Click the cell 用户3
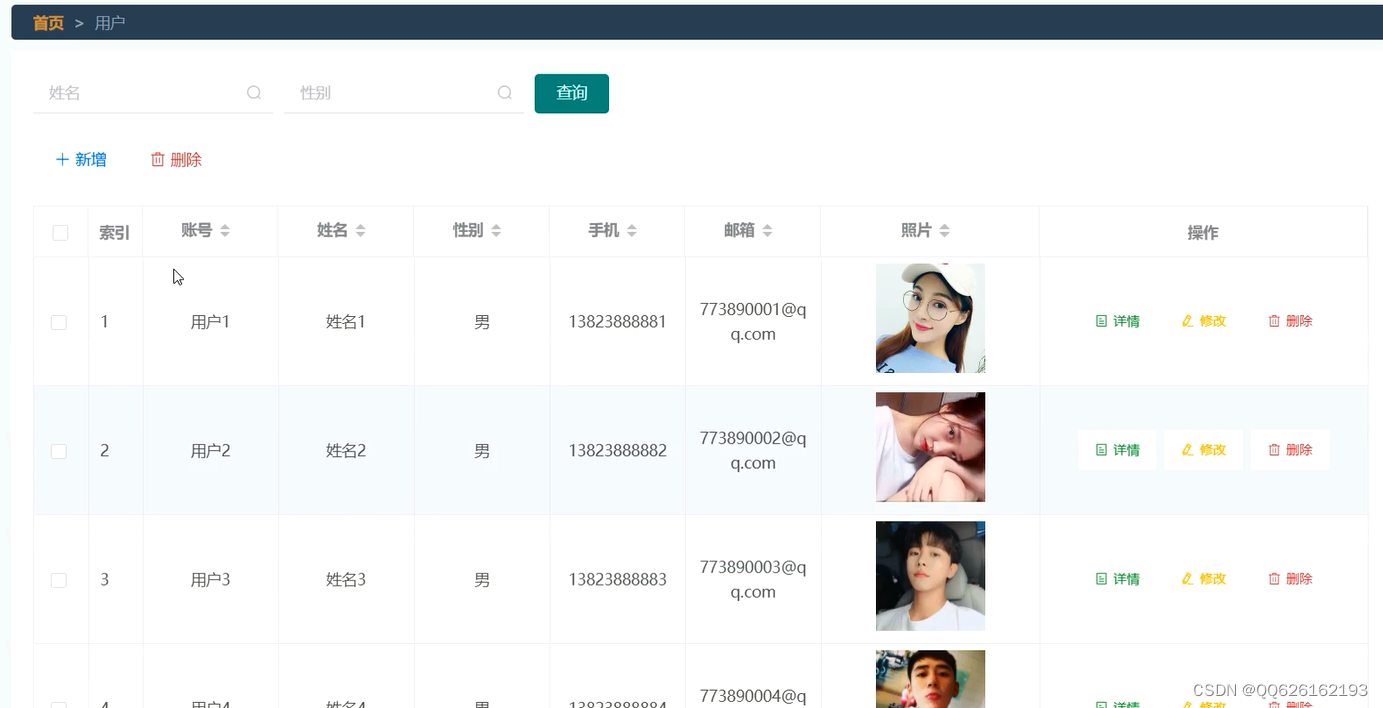 (211, 580)
